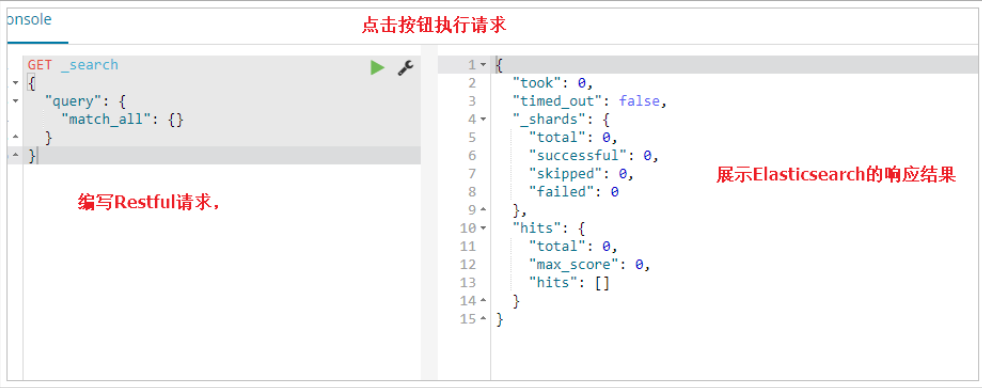The width and height of the screenshot is (982, 388).
Task: Collapse the "query" block fold arrow
Action: [x=15, y=101]
